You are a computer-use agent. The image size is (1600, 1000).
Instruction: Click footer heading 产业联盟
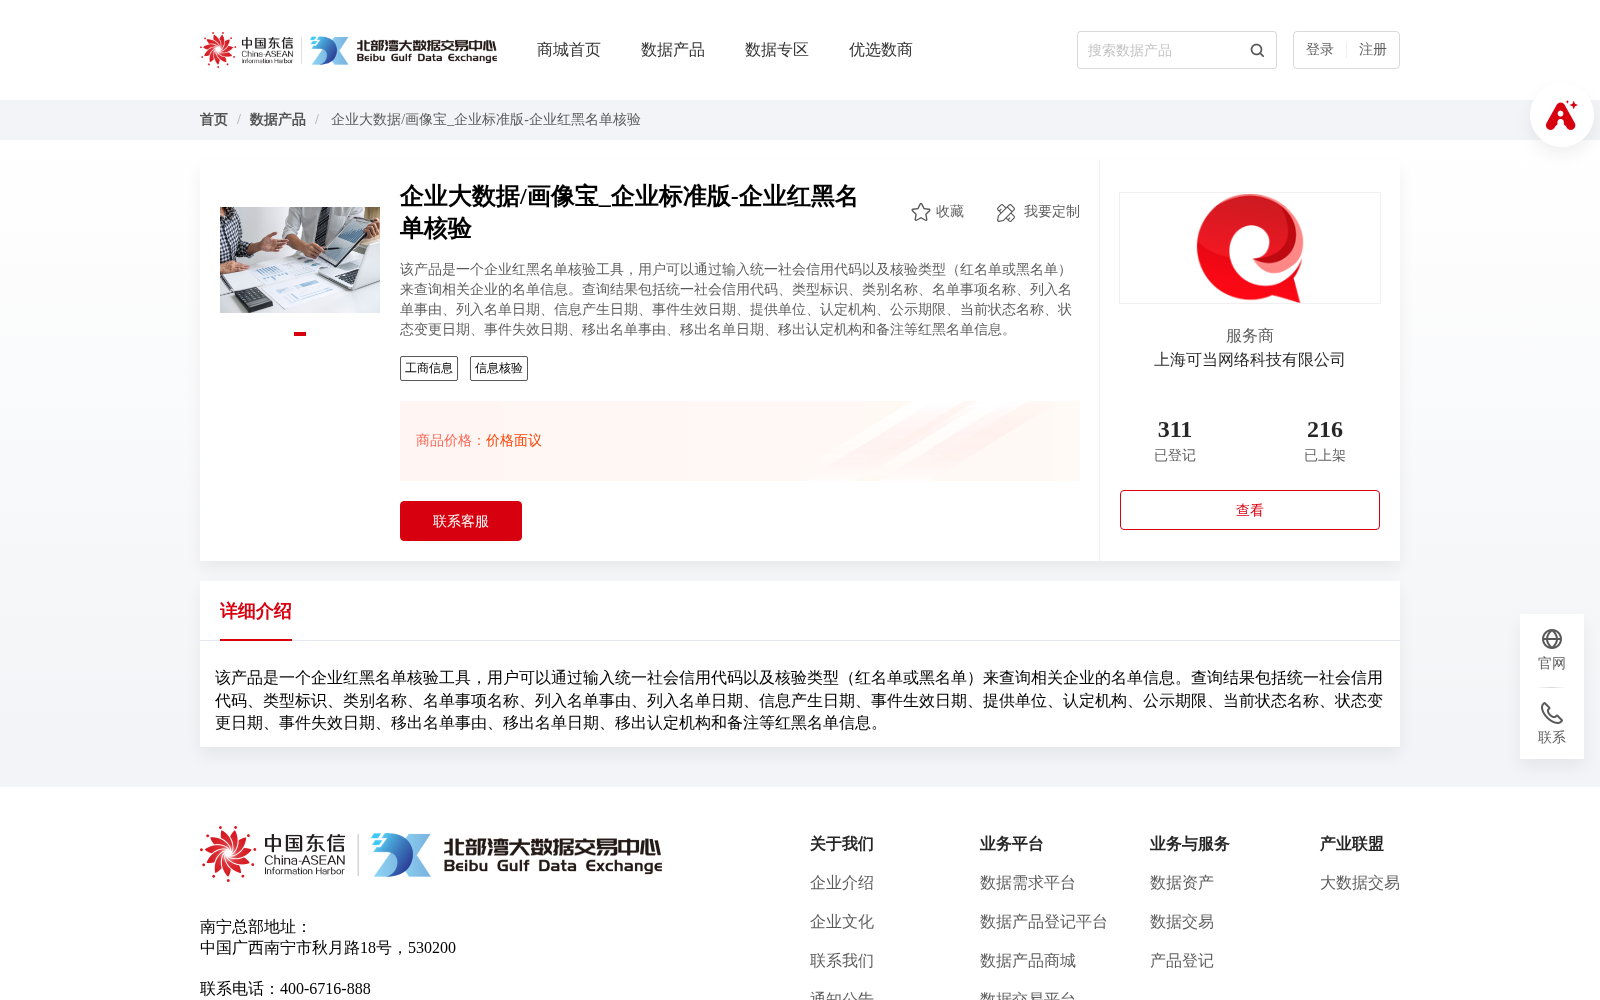coord(1352,844)
